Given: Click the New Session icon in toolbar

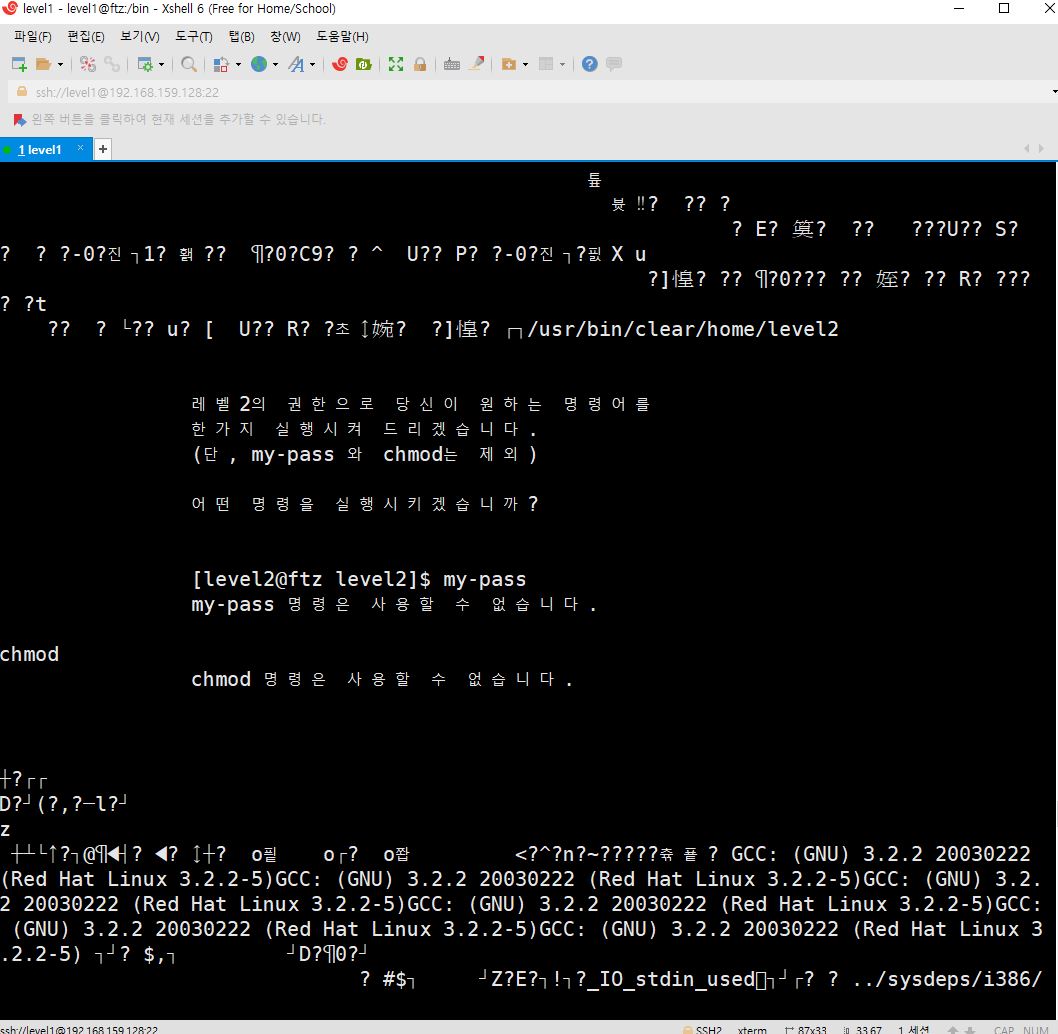Looking at the screenshot, I should pyautogui.click(x=19, y=64).
